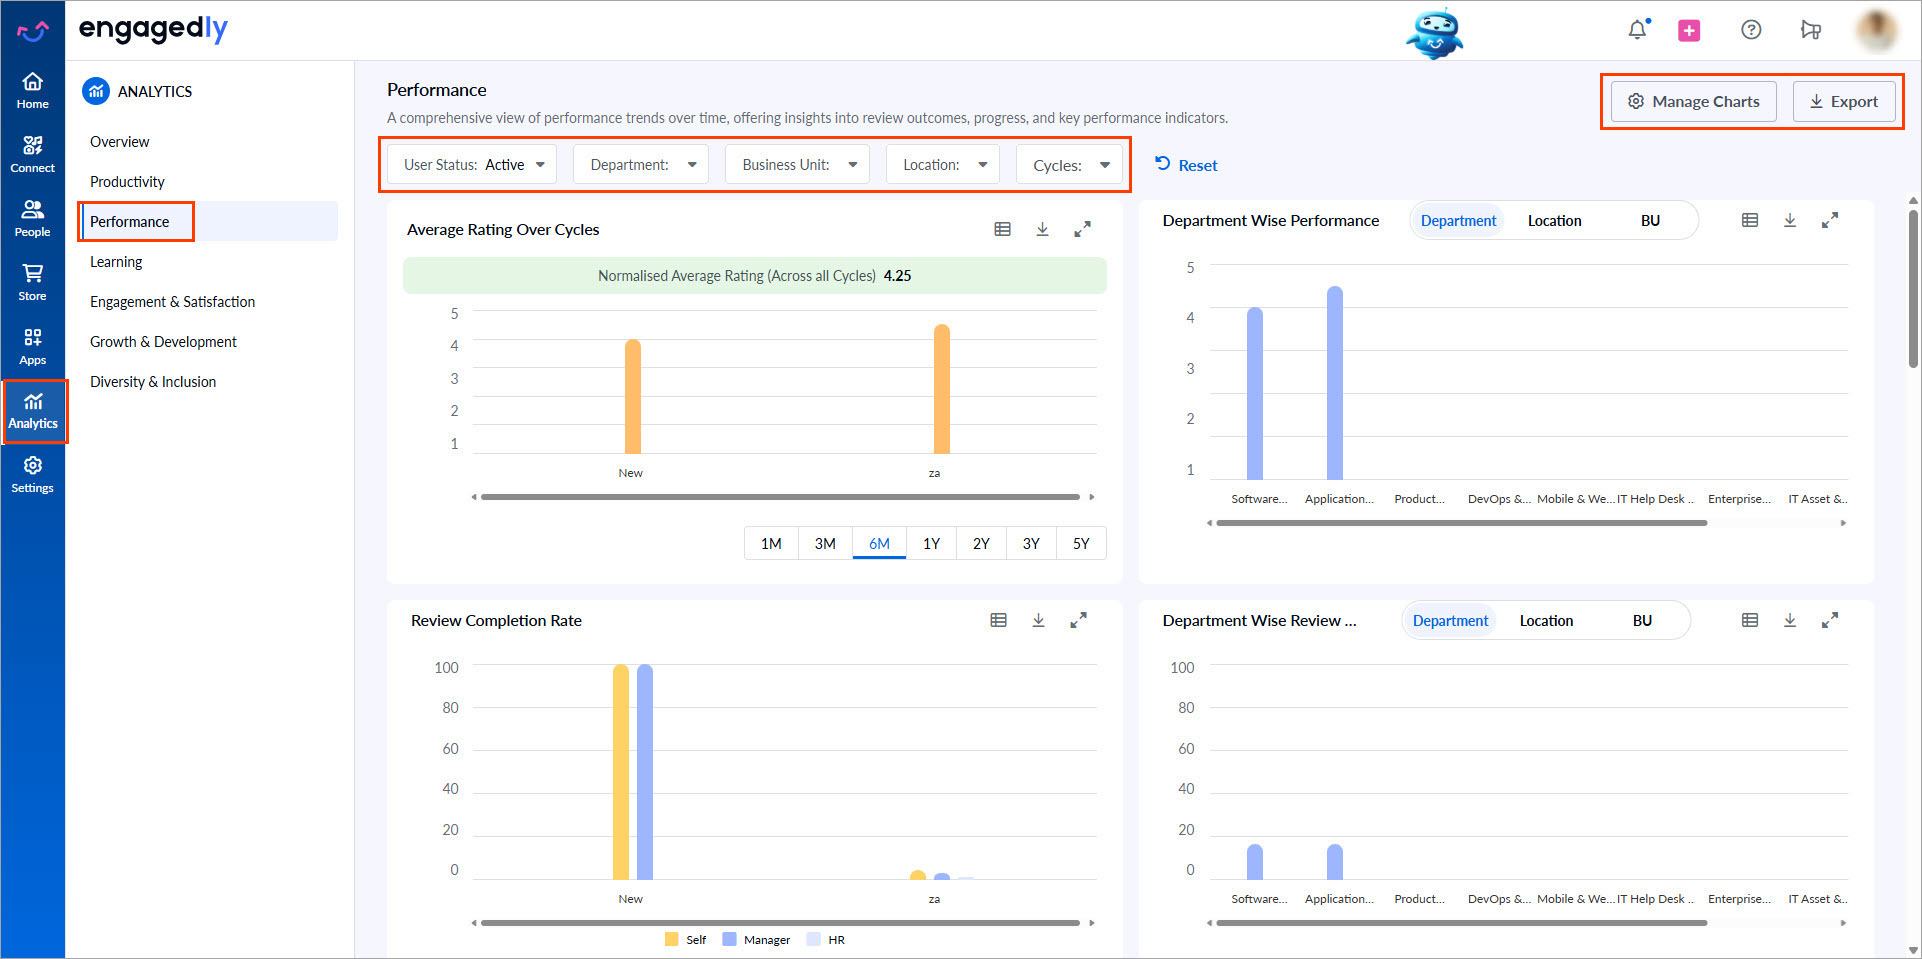Screen dimensions: 1922x959
Task: Open the User Status dropdown
Action: point(474,165)
